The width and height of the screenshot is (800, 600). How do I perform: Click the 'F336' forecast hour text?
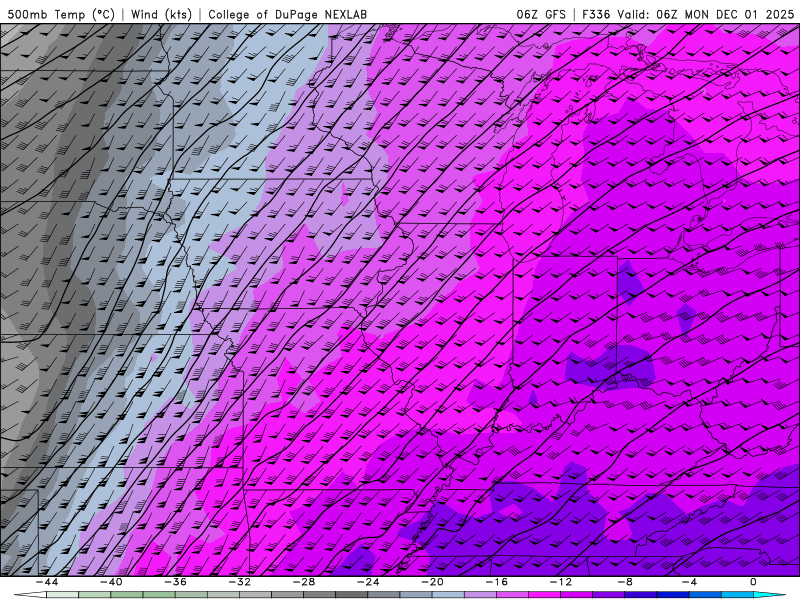click(596, 14)
